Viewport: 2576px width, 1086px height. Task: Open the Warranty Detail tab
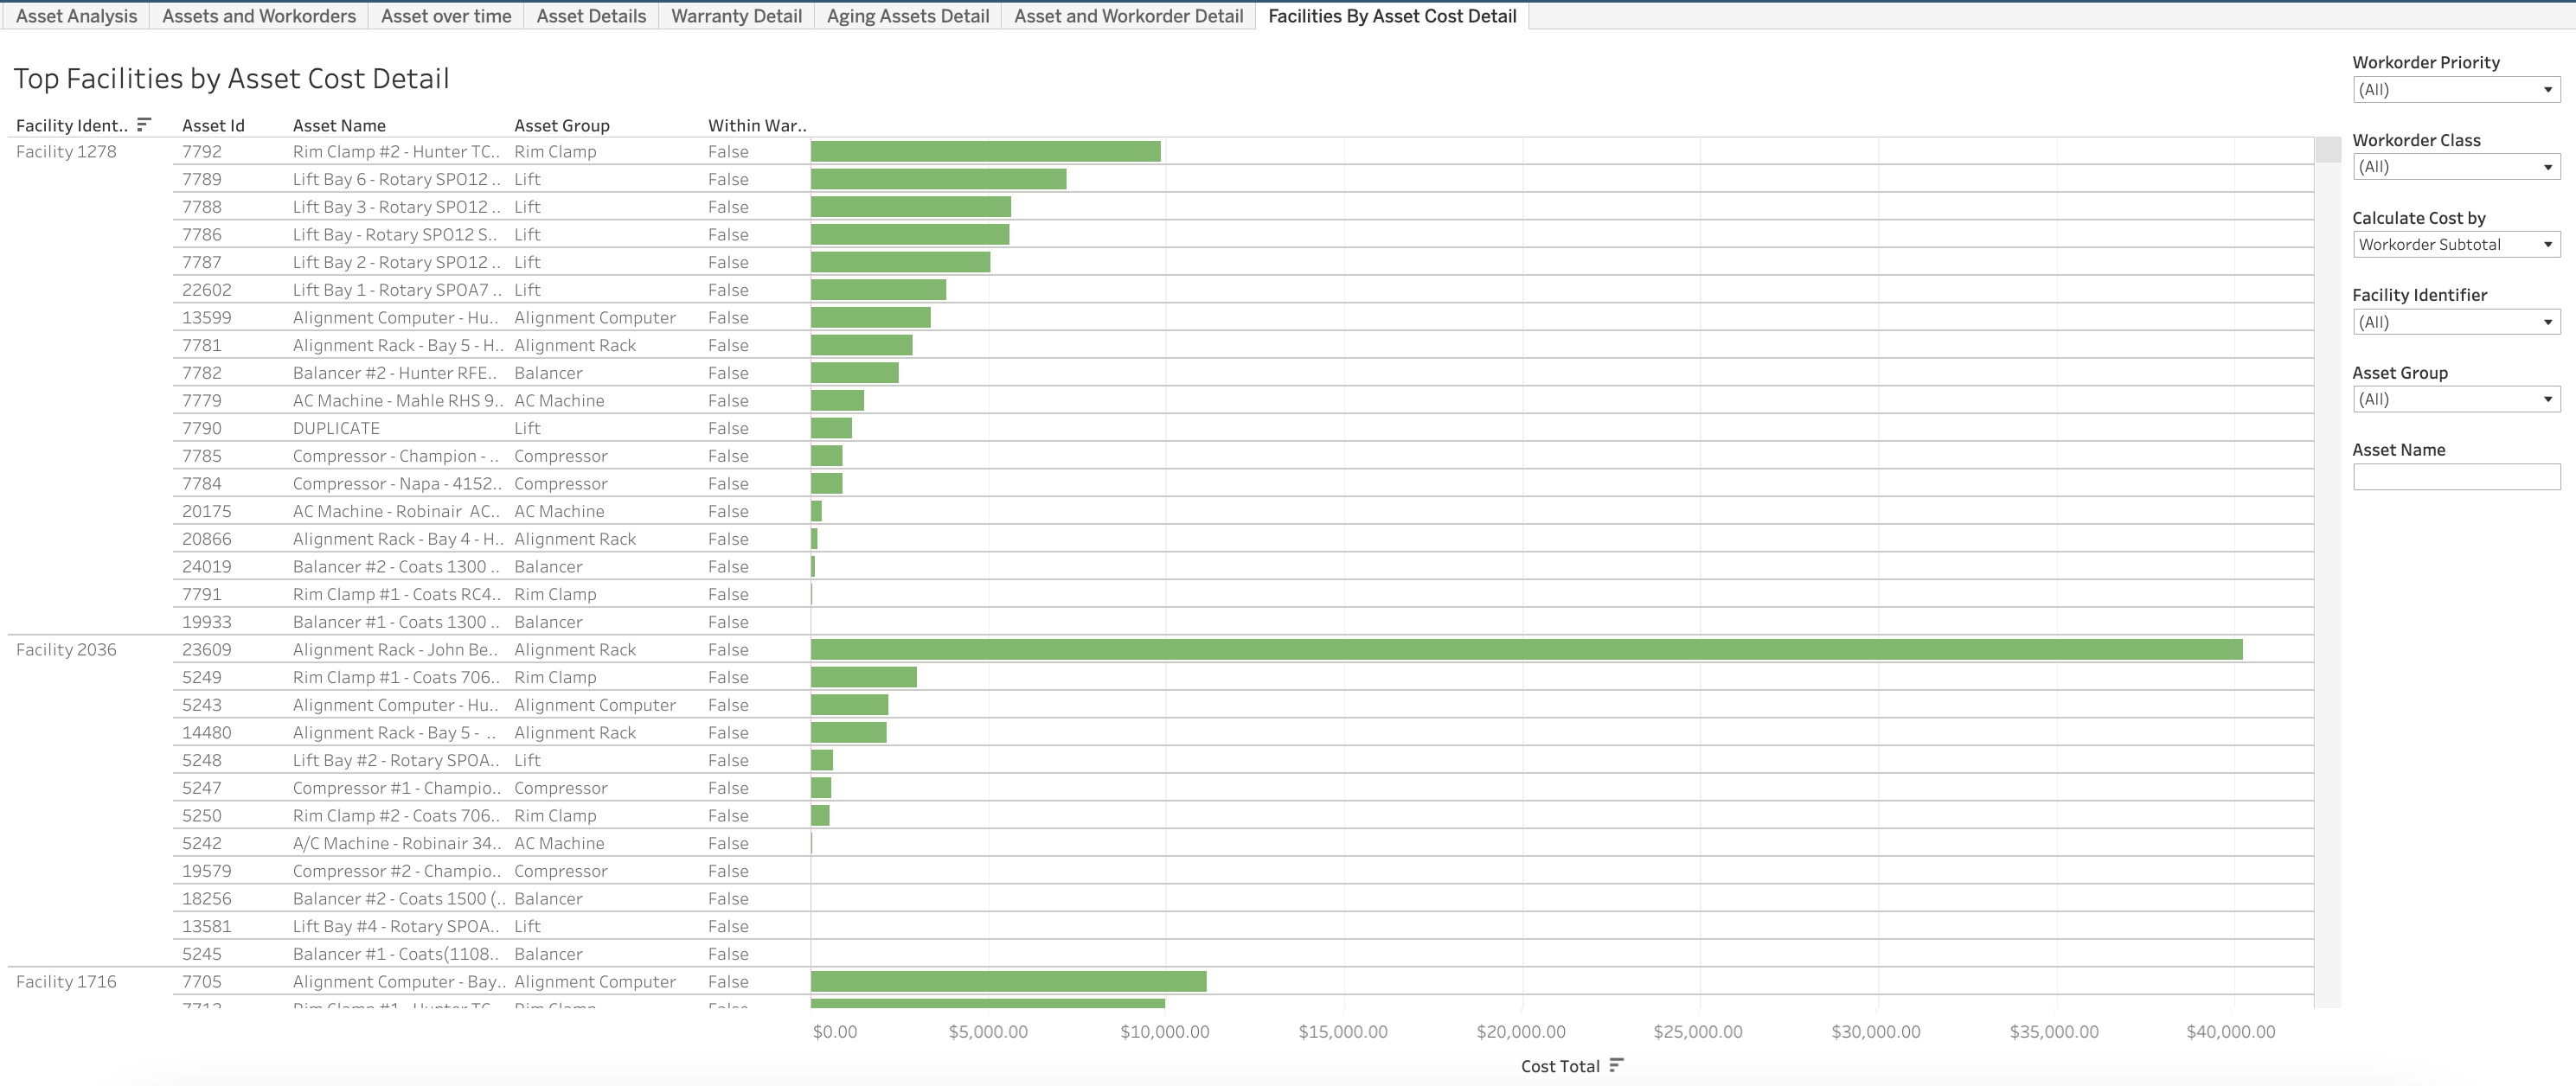736,16
